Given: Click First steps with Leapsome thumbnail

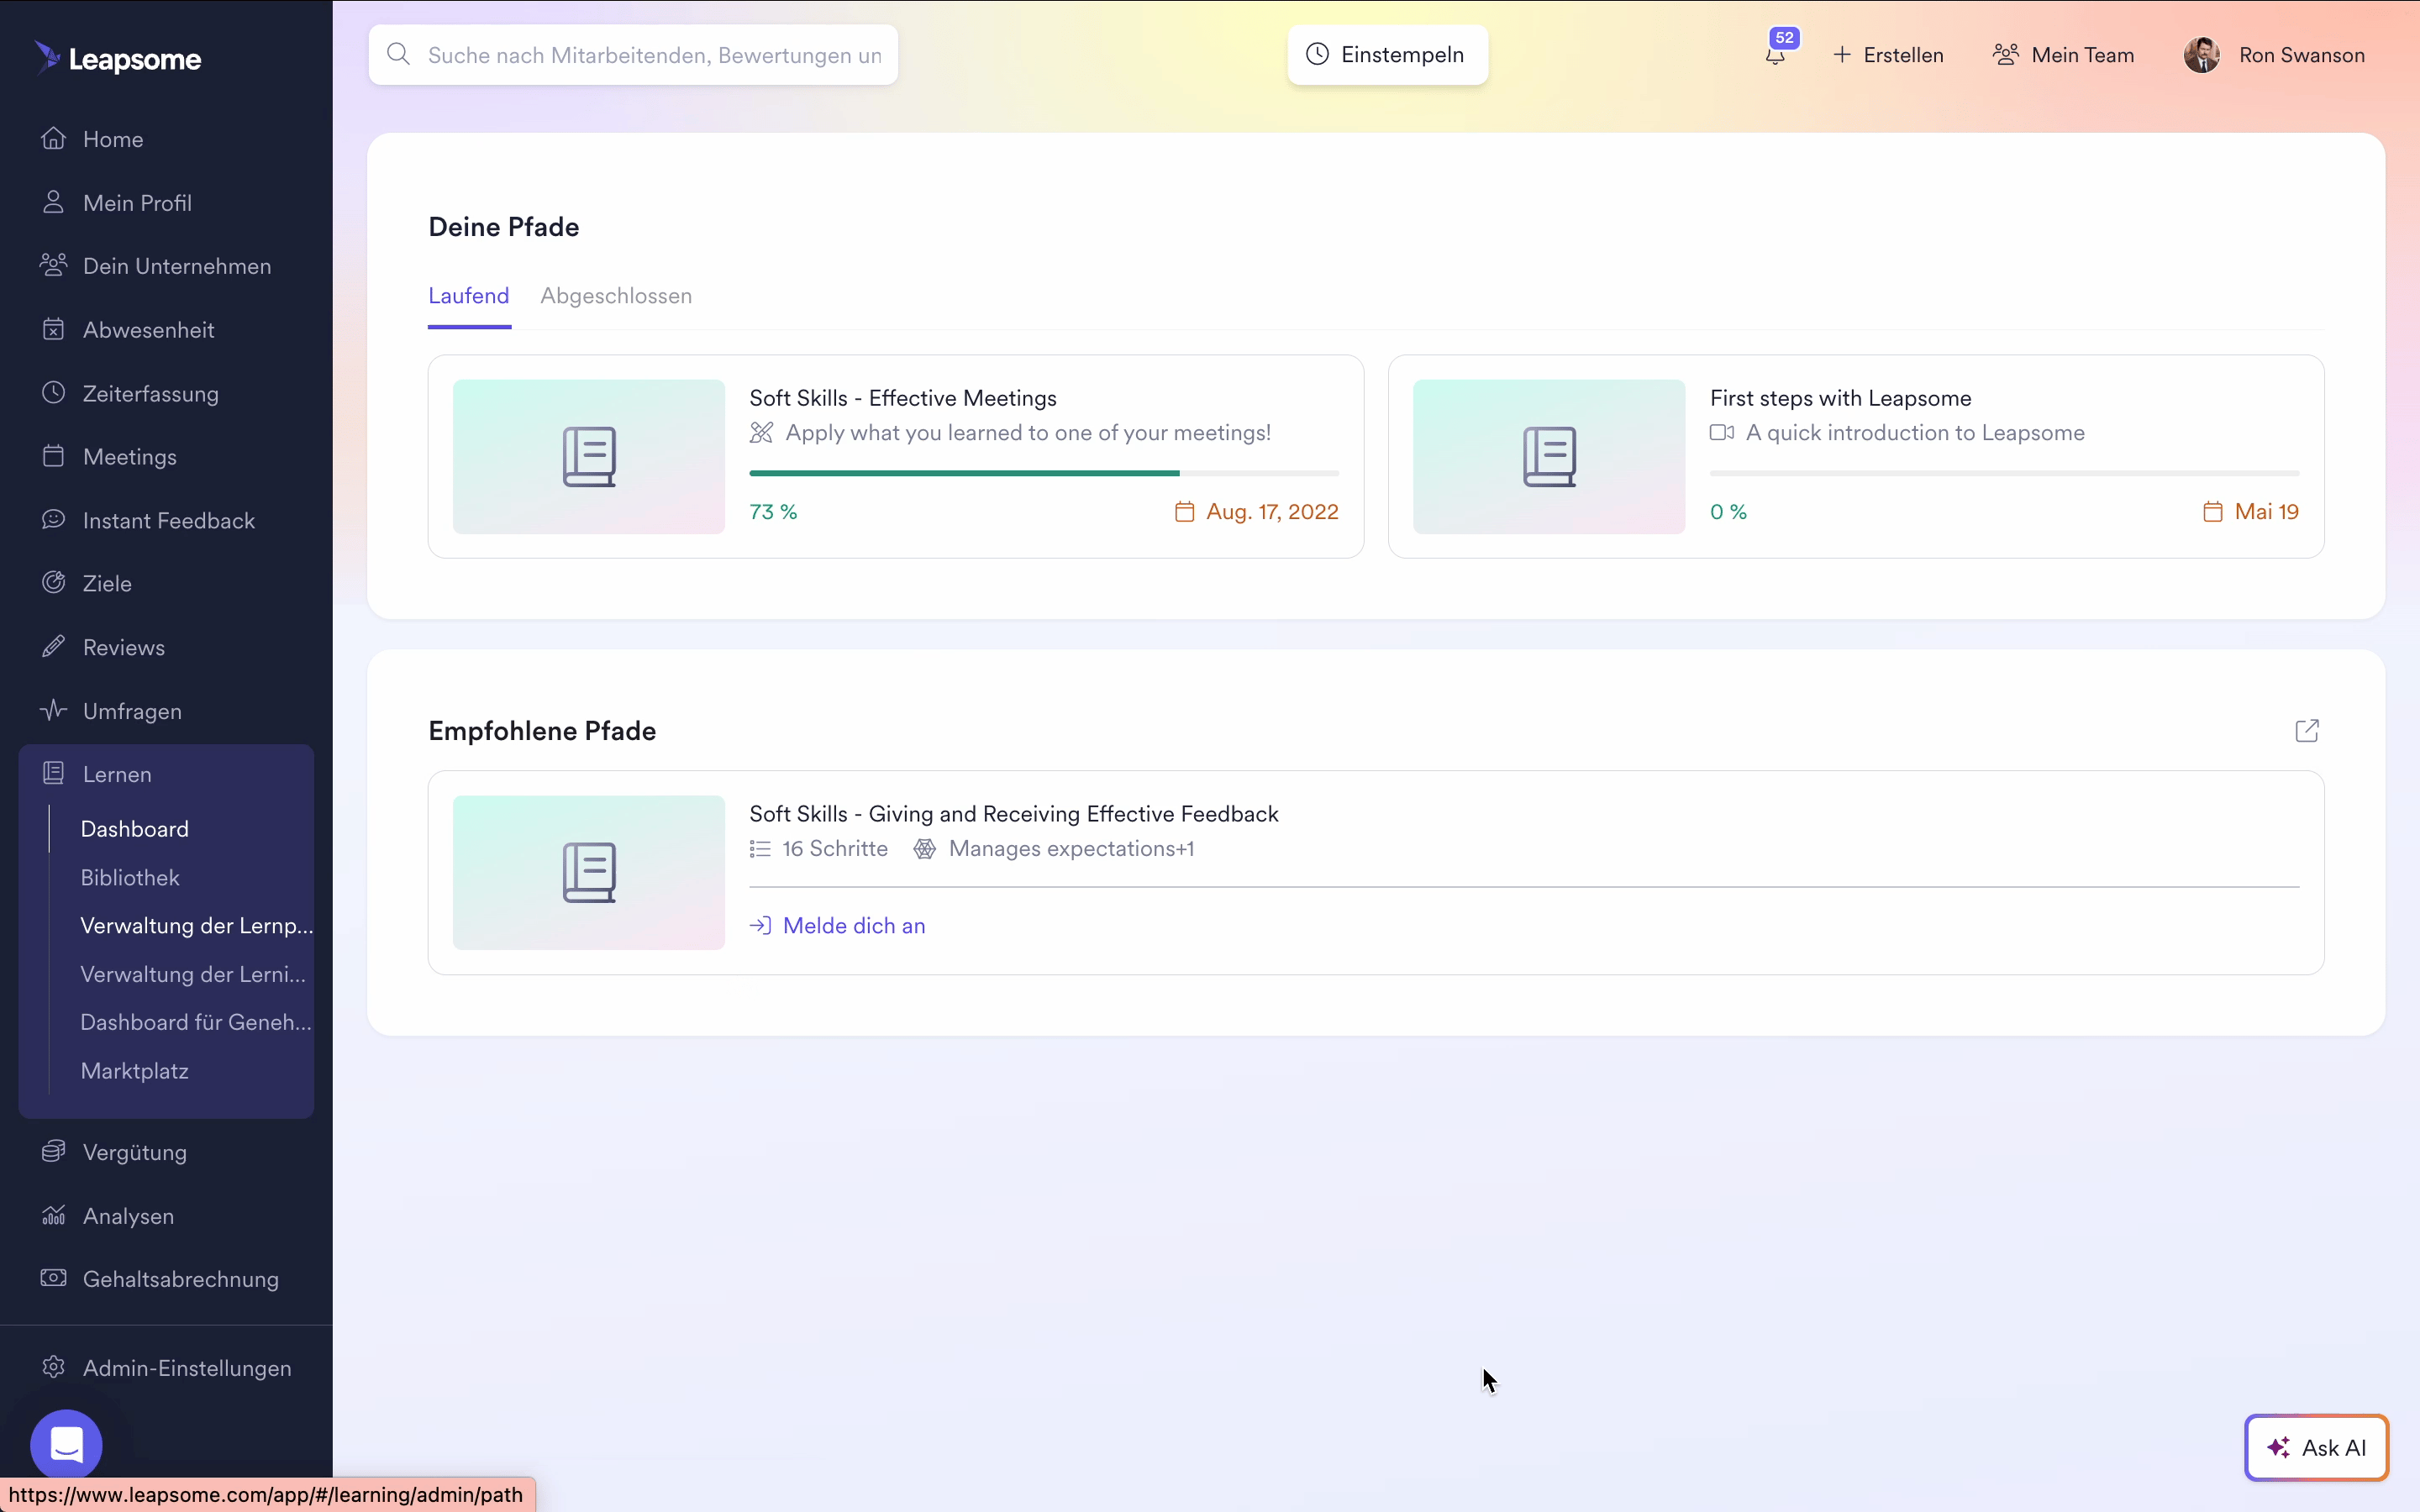Looking at the screenshot, I should [x=1549, y=456].
